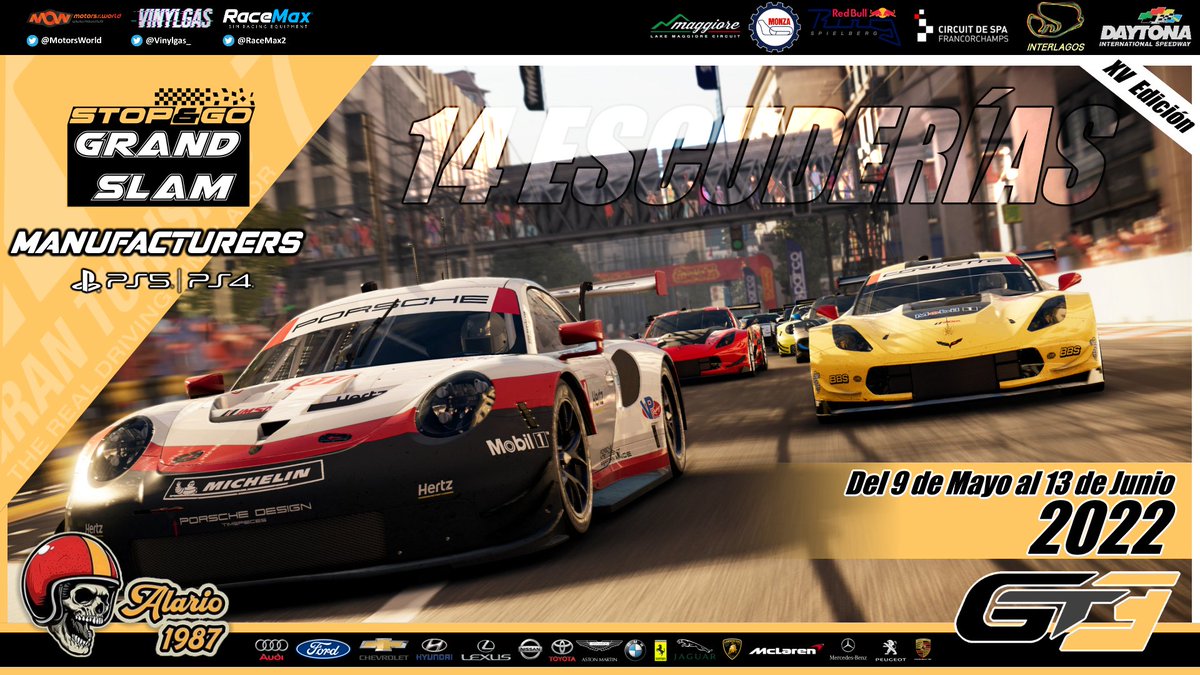Click the Peugeot lion logo

pos(890,650)
